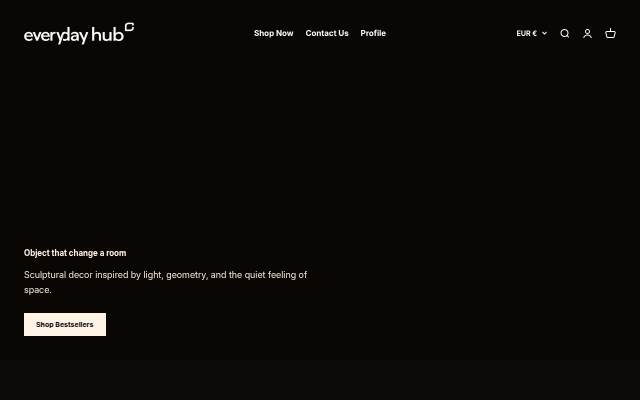Click the word 'hub' in the logo
Screen dimensions: 640x400
coord(107,35)
